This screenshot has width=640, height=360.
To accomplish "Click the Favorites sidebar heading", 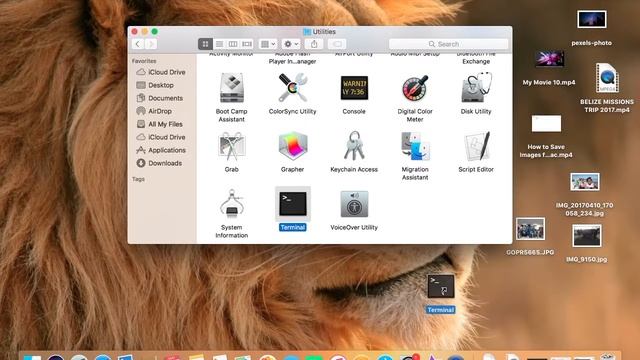I will click(x=144, y=61).
